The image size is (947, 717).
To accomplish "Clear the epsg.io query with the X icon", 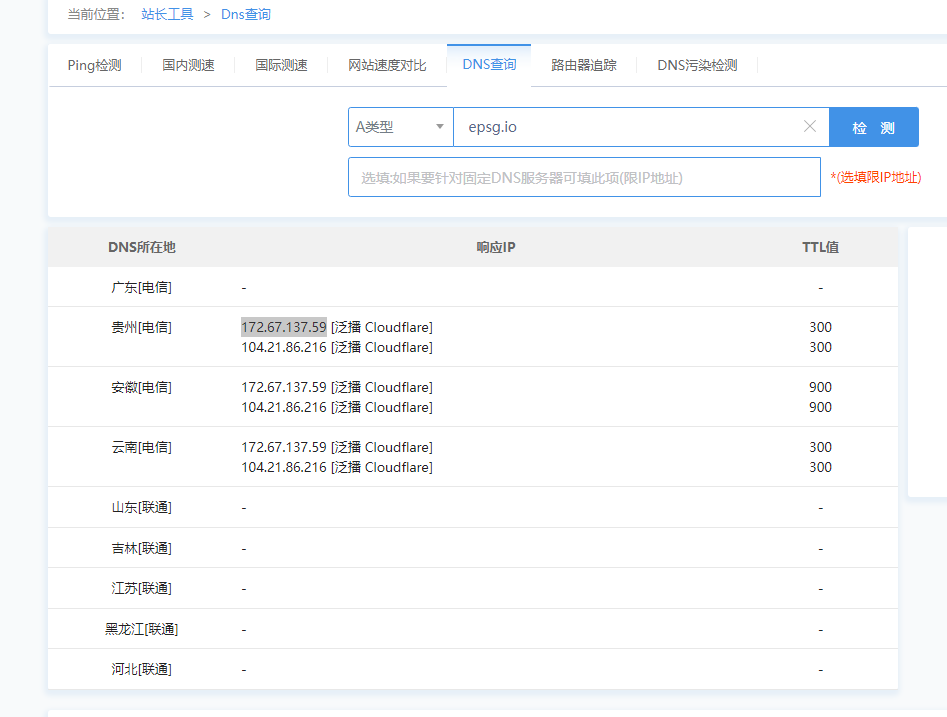I will tap(810, 127).
